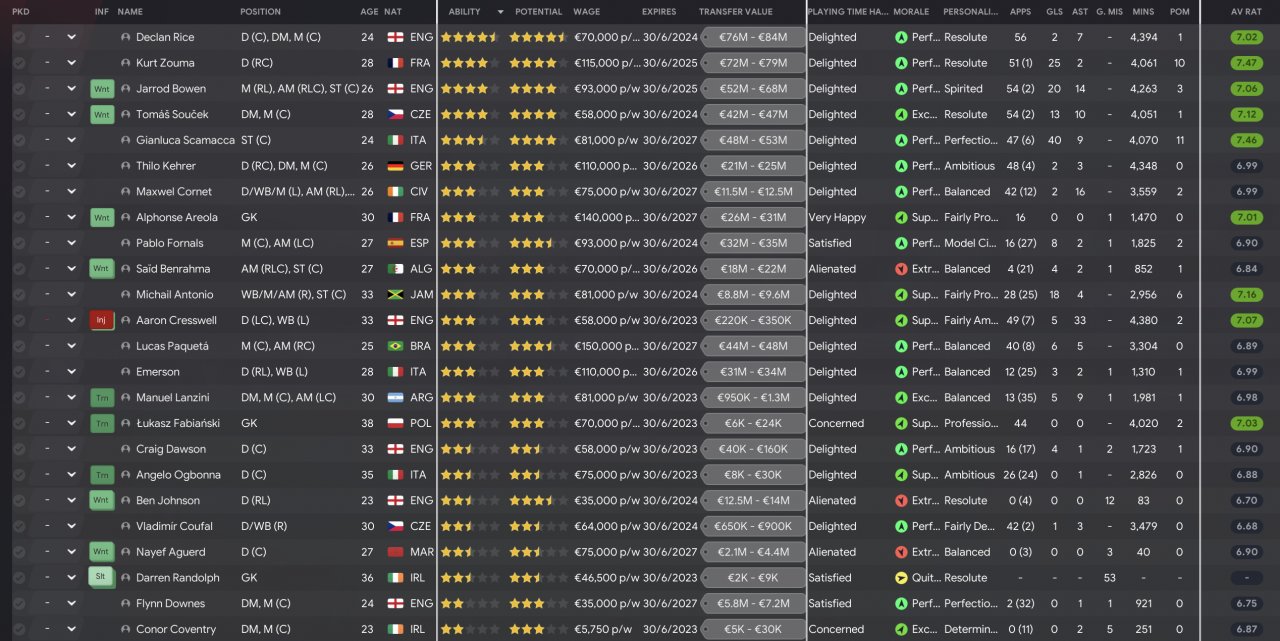Click the player info icon beside Declan Rice
1280x641 pixels.
click(125, 37)
